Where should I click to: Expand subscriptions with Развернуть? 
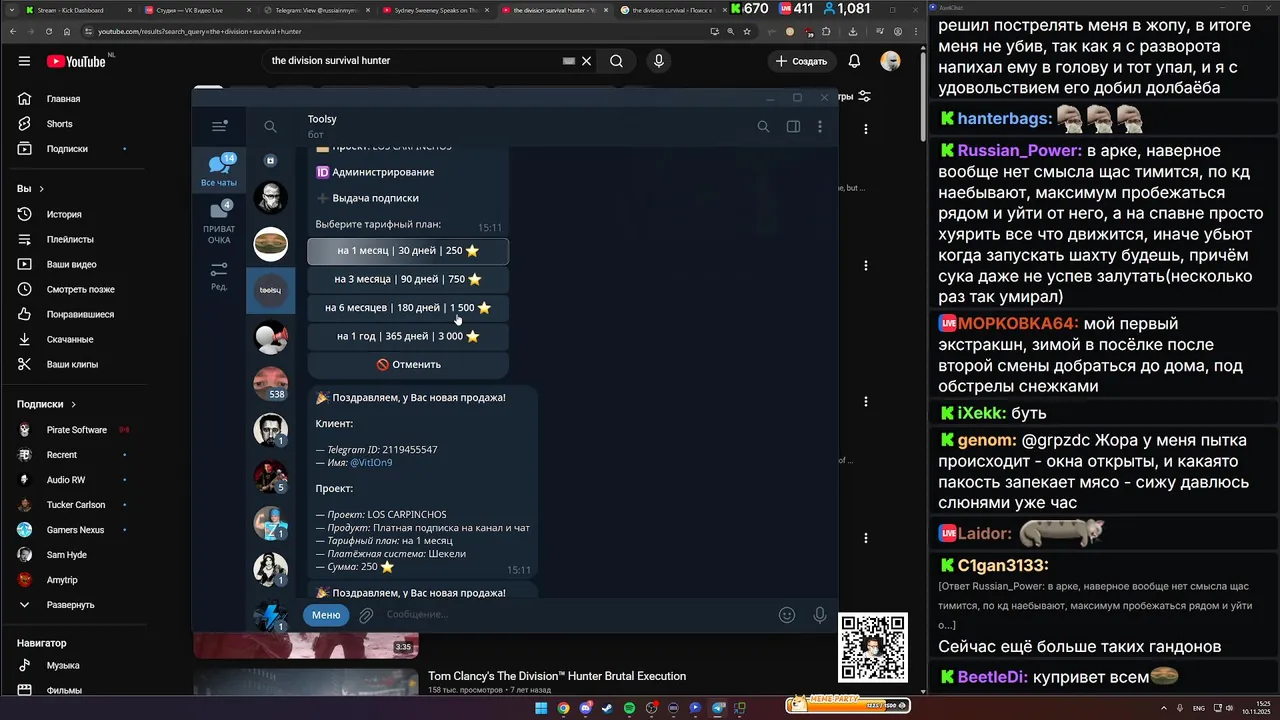(70, 605)
